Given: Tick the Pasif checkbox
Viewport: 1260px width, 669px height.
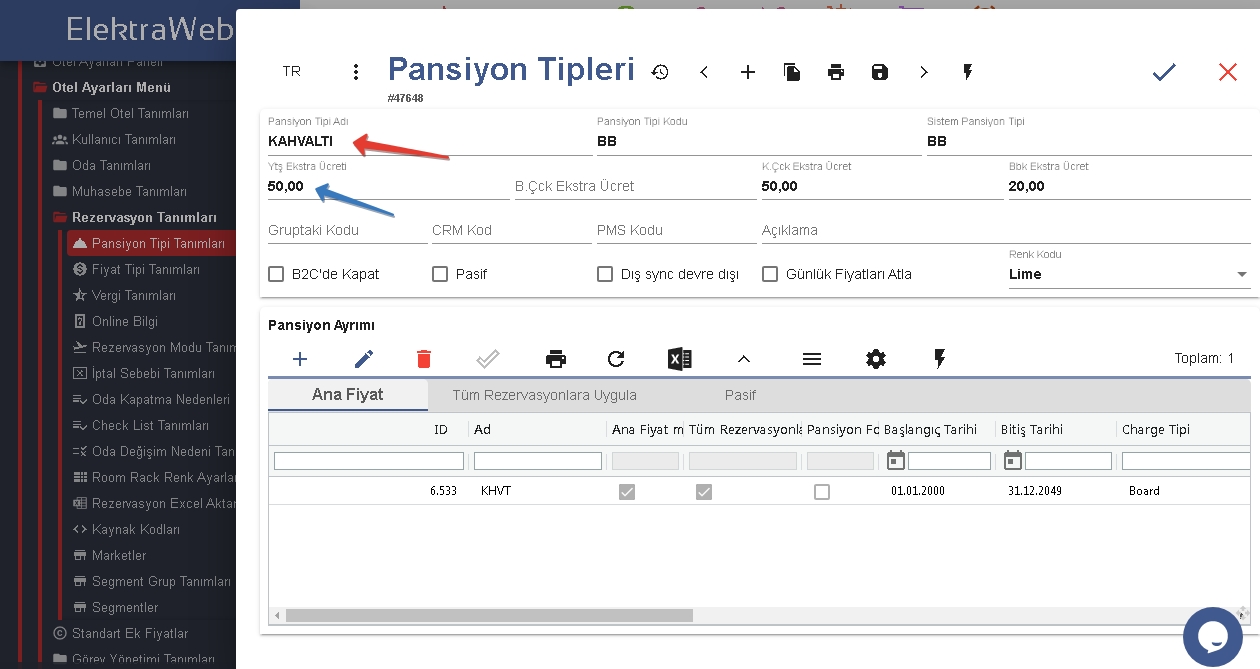Looking at the screenshot, I should tap(440, 274).
